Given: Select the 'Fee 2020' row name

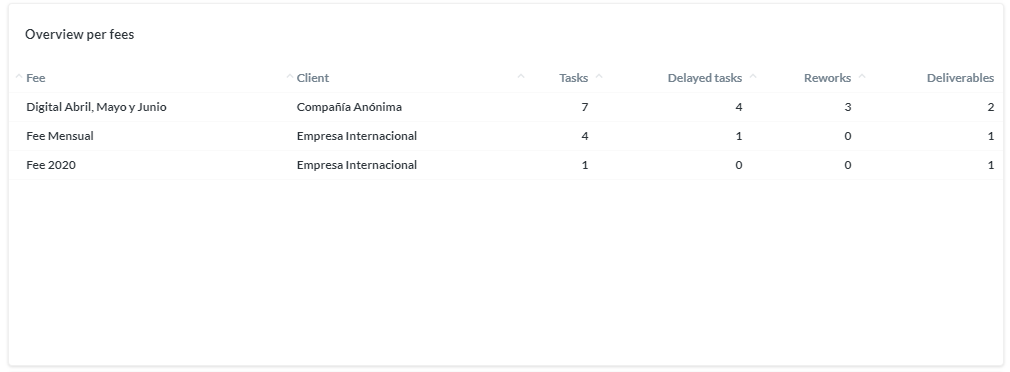Looking at the screenshot, I should coord(51,165).
